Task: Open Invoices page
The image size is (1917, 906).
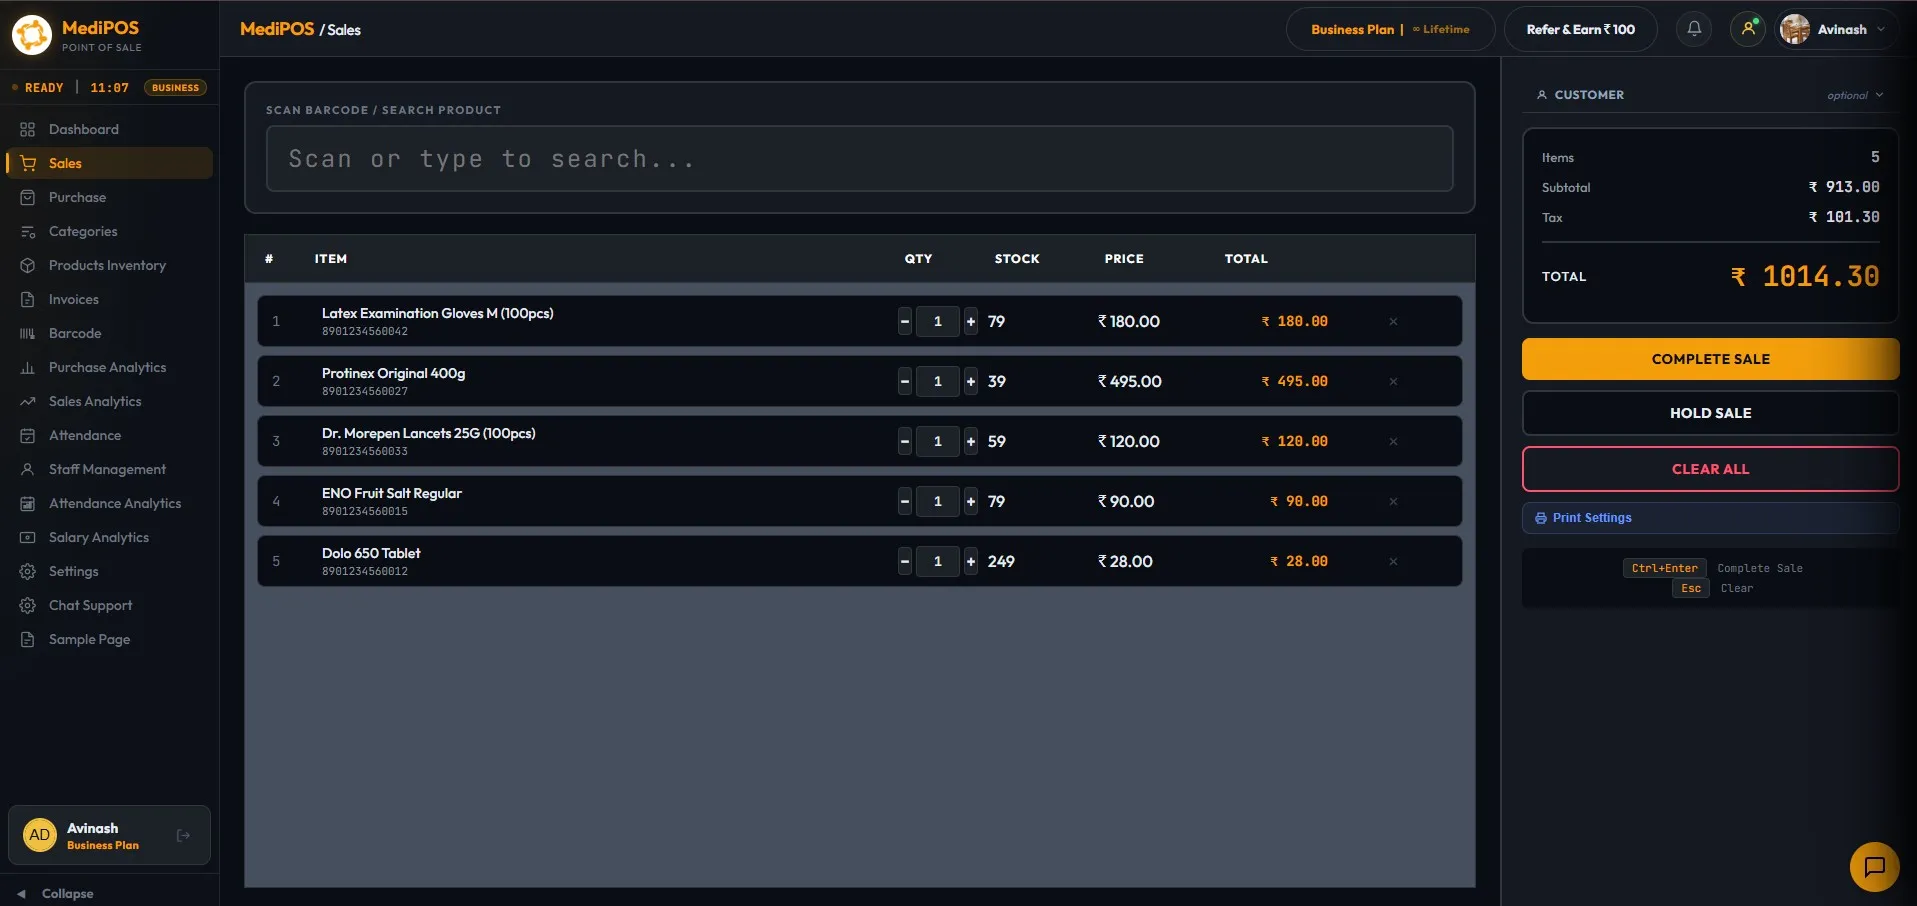Action: coord(109,299)
